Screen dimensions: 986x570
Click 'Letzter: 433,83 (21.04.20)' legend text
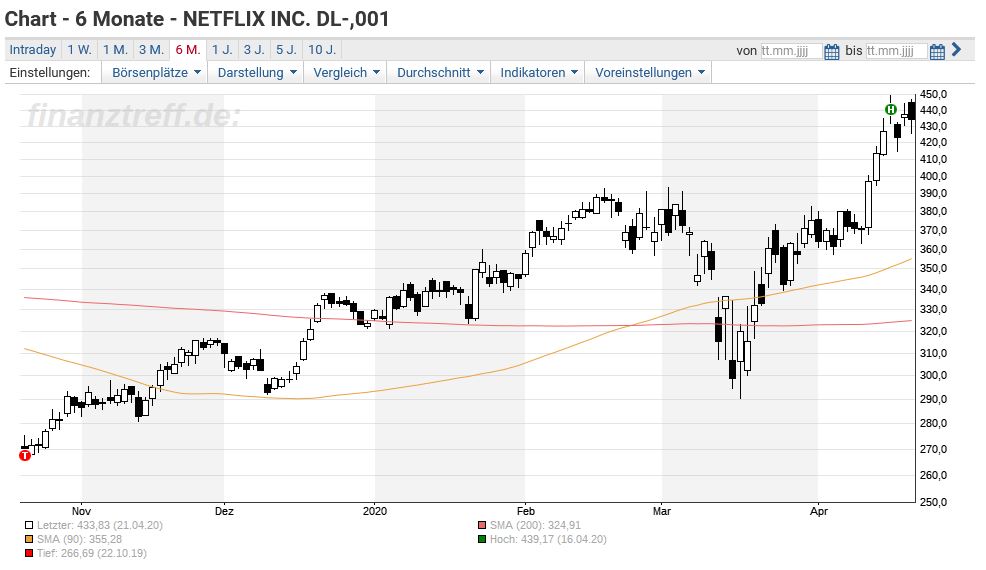pos(99,525)
